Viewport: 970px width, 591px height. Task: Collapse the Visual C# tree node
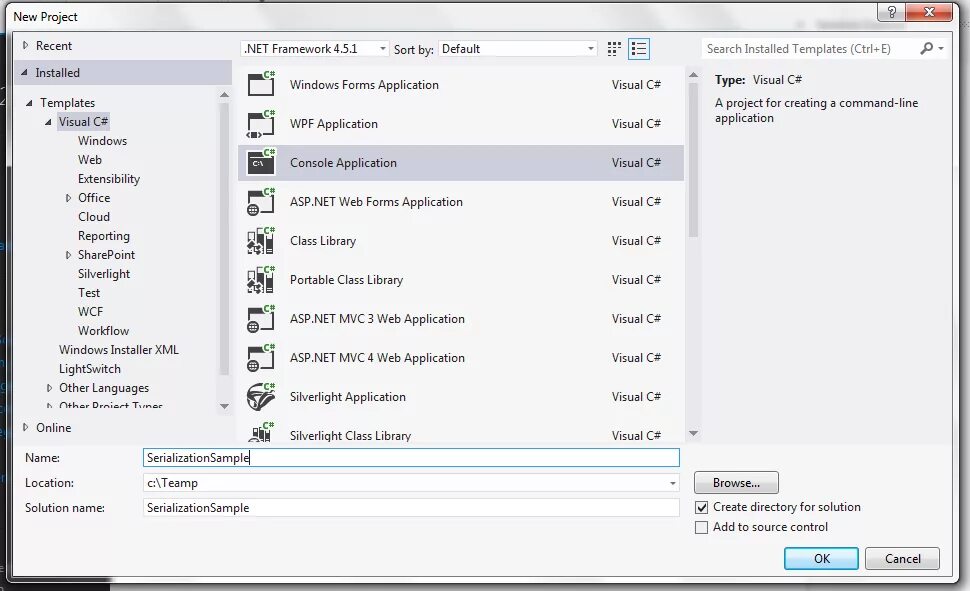point(48,122)
